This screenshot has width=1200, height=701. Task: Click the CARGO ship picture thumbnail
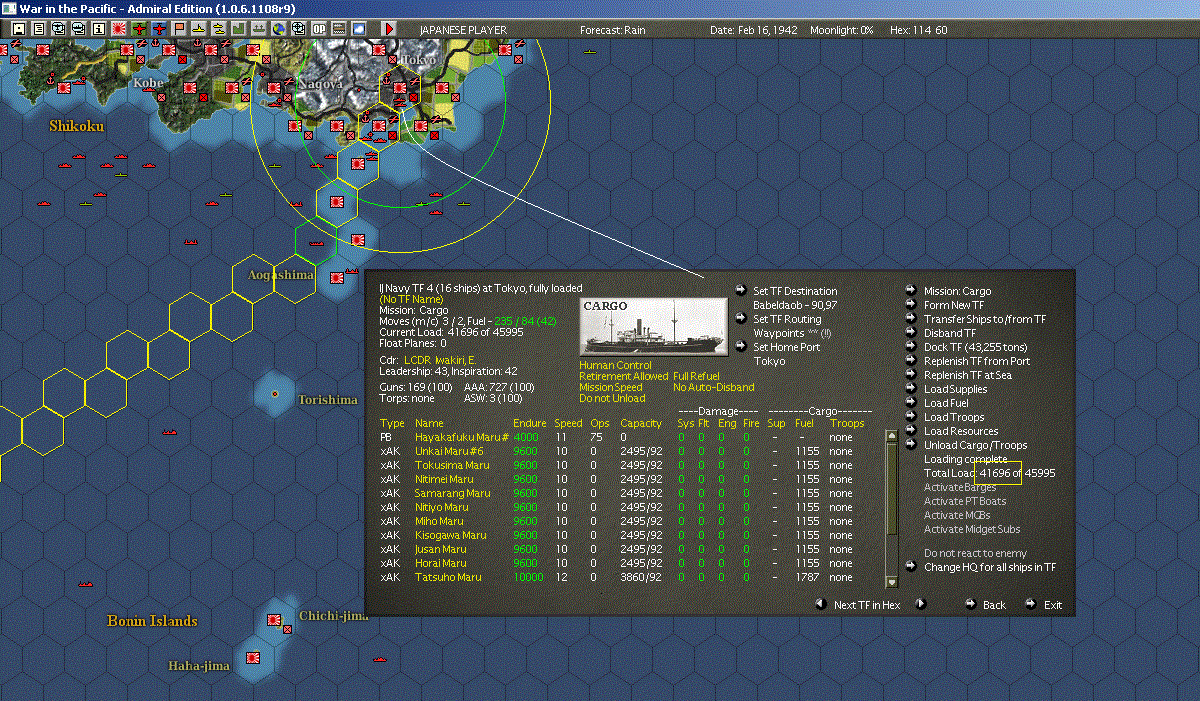(654, 325)
